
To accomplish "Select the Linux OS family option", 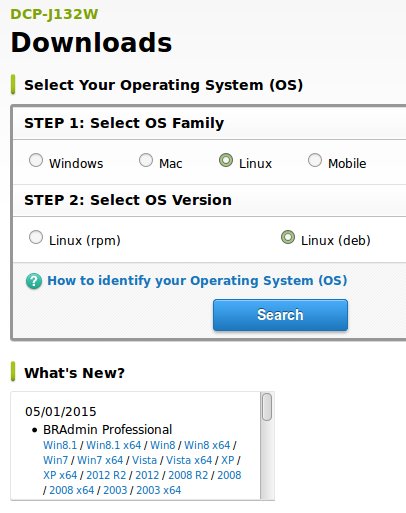I will click(x=226, y=160).
